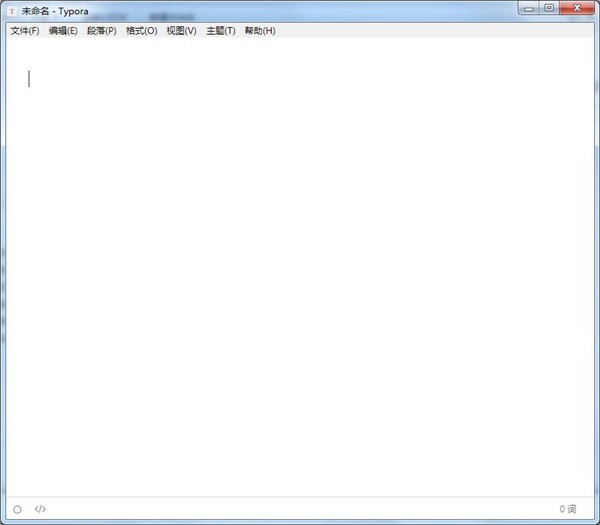Maximize the Typora window
The height and width of the screenshot is (525, 600).
click(549, 8)
